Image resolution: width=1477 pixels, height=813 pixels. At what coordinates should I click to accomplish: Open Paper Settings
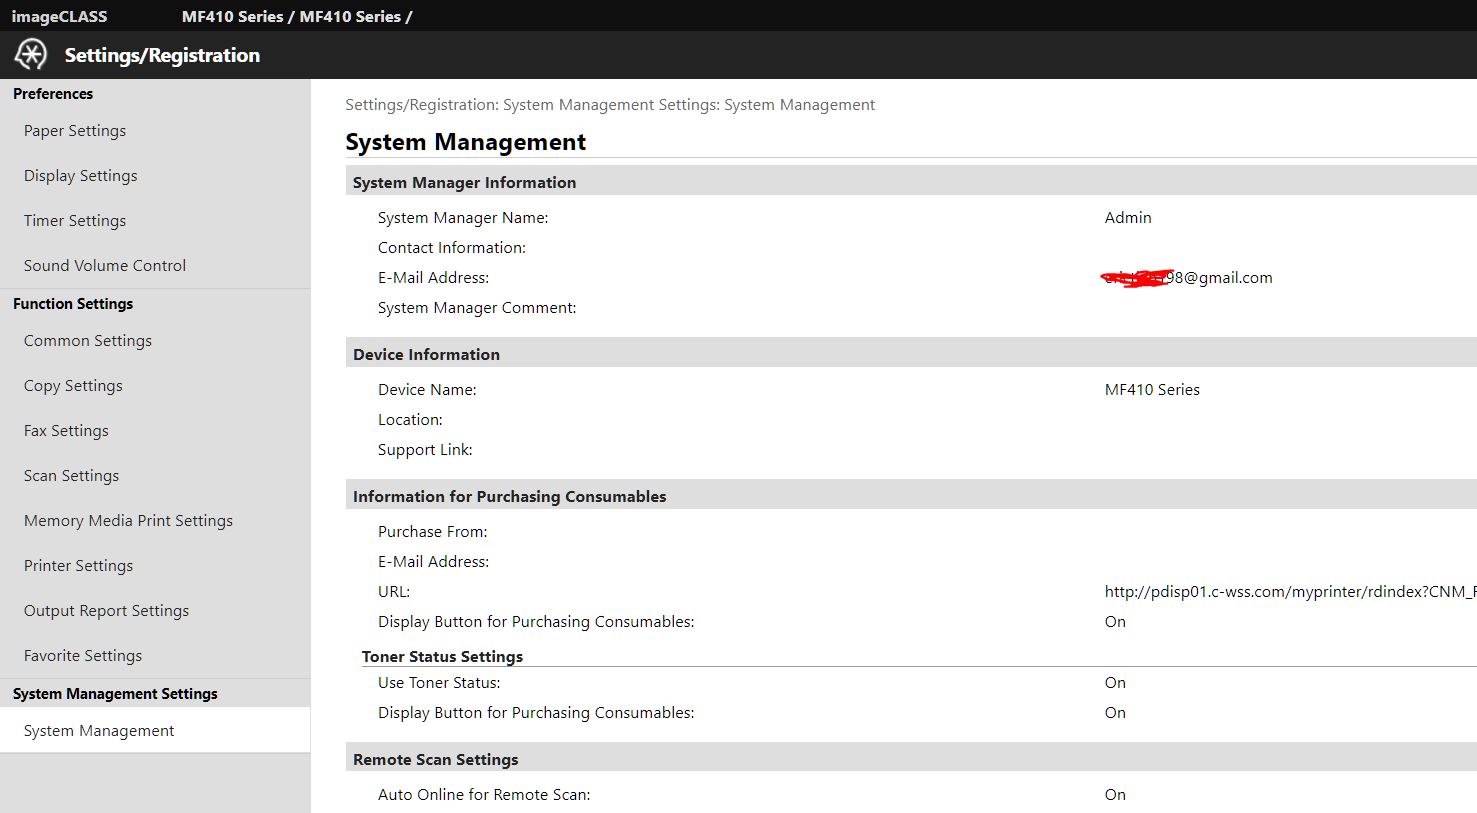tap(75, 131)
